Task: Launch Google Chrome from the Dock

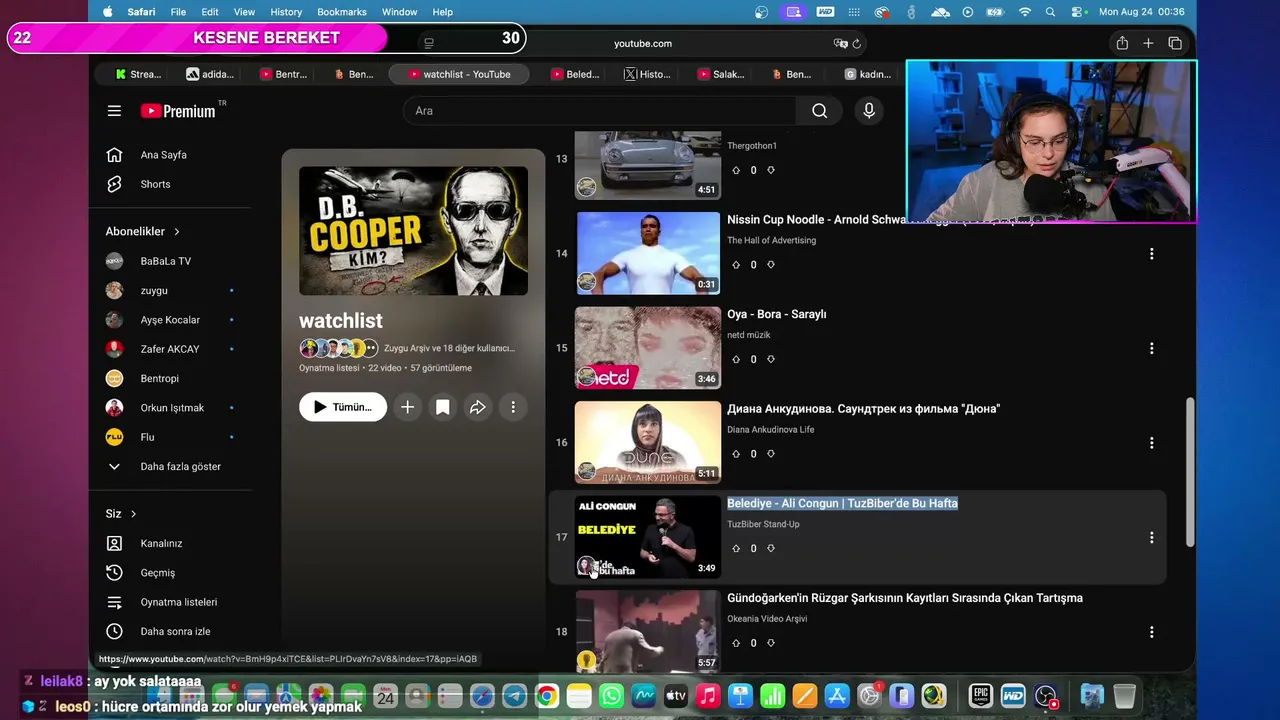Action: pos(546,696)
